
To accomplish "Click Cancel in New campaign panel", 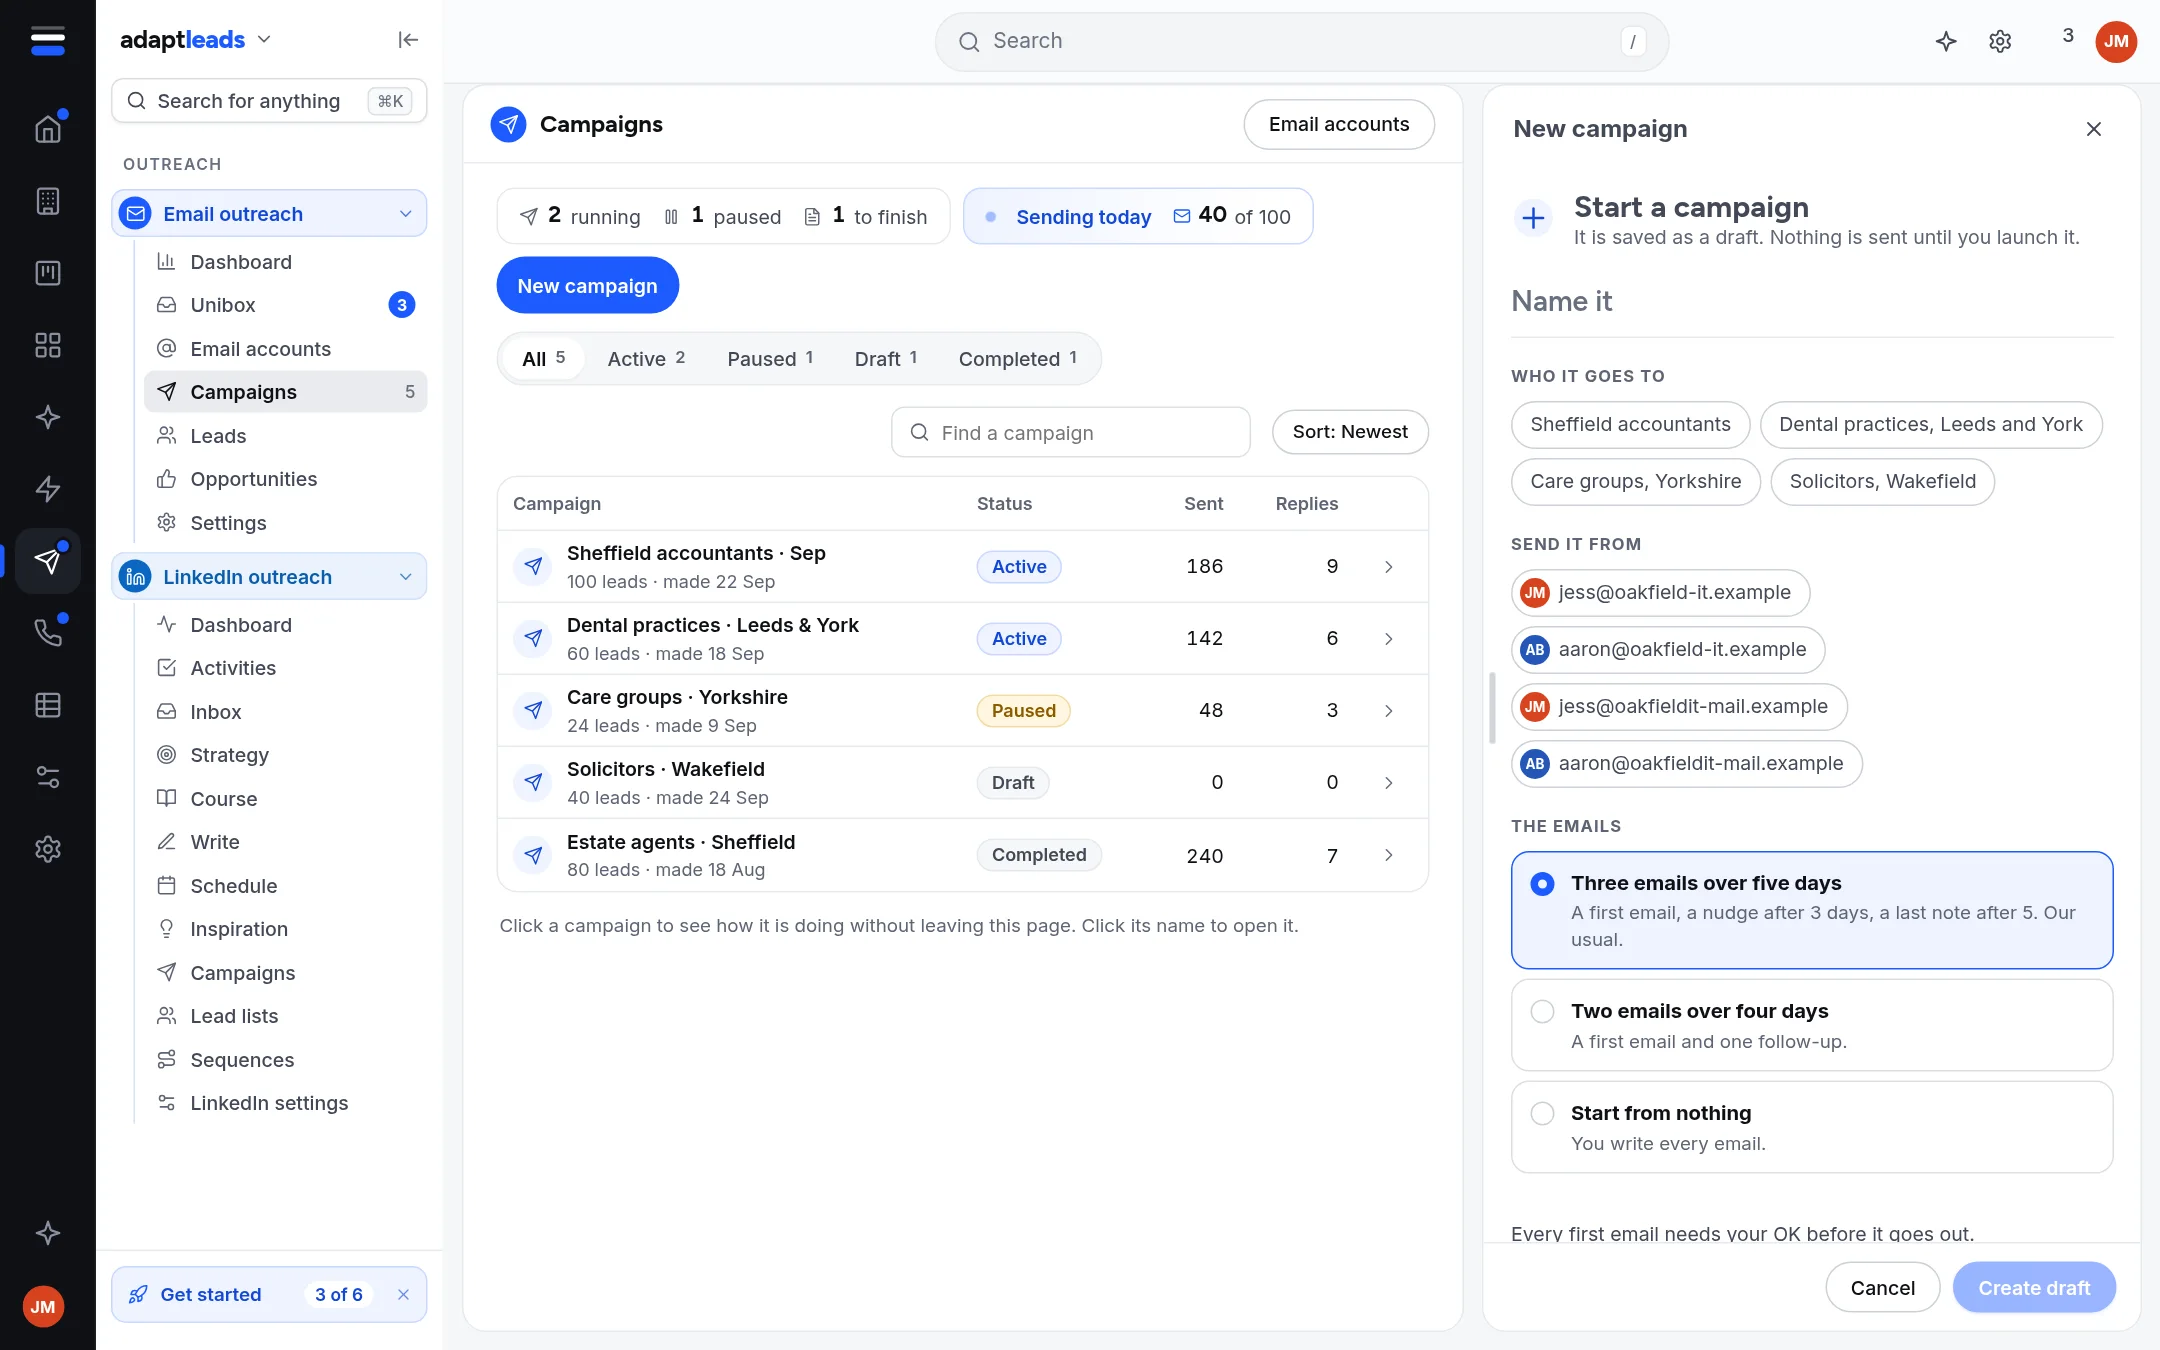I will click(1882, 1288).
